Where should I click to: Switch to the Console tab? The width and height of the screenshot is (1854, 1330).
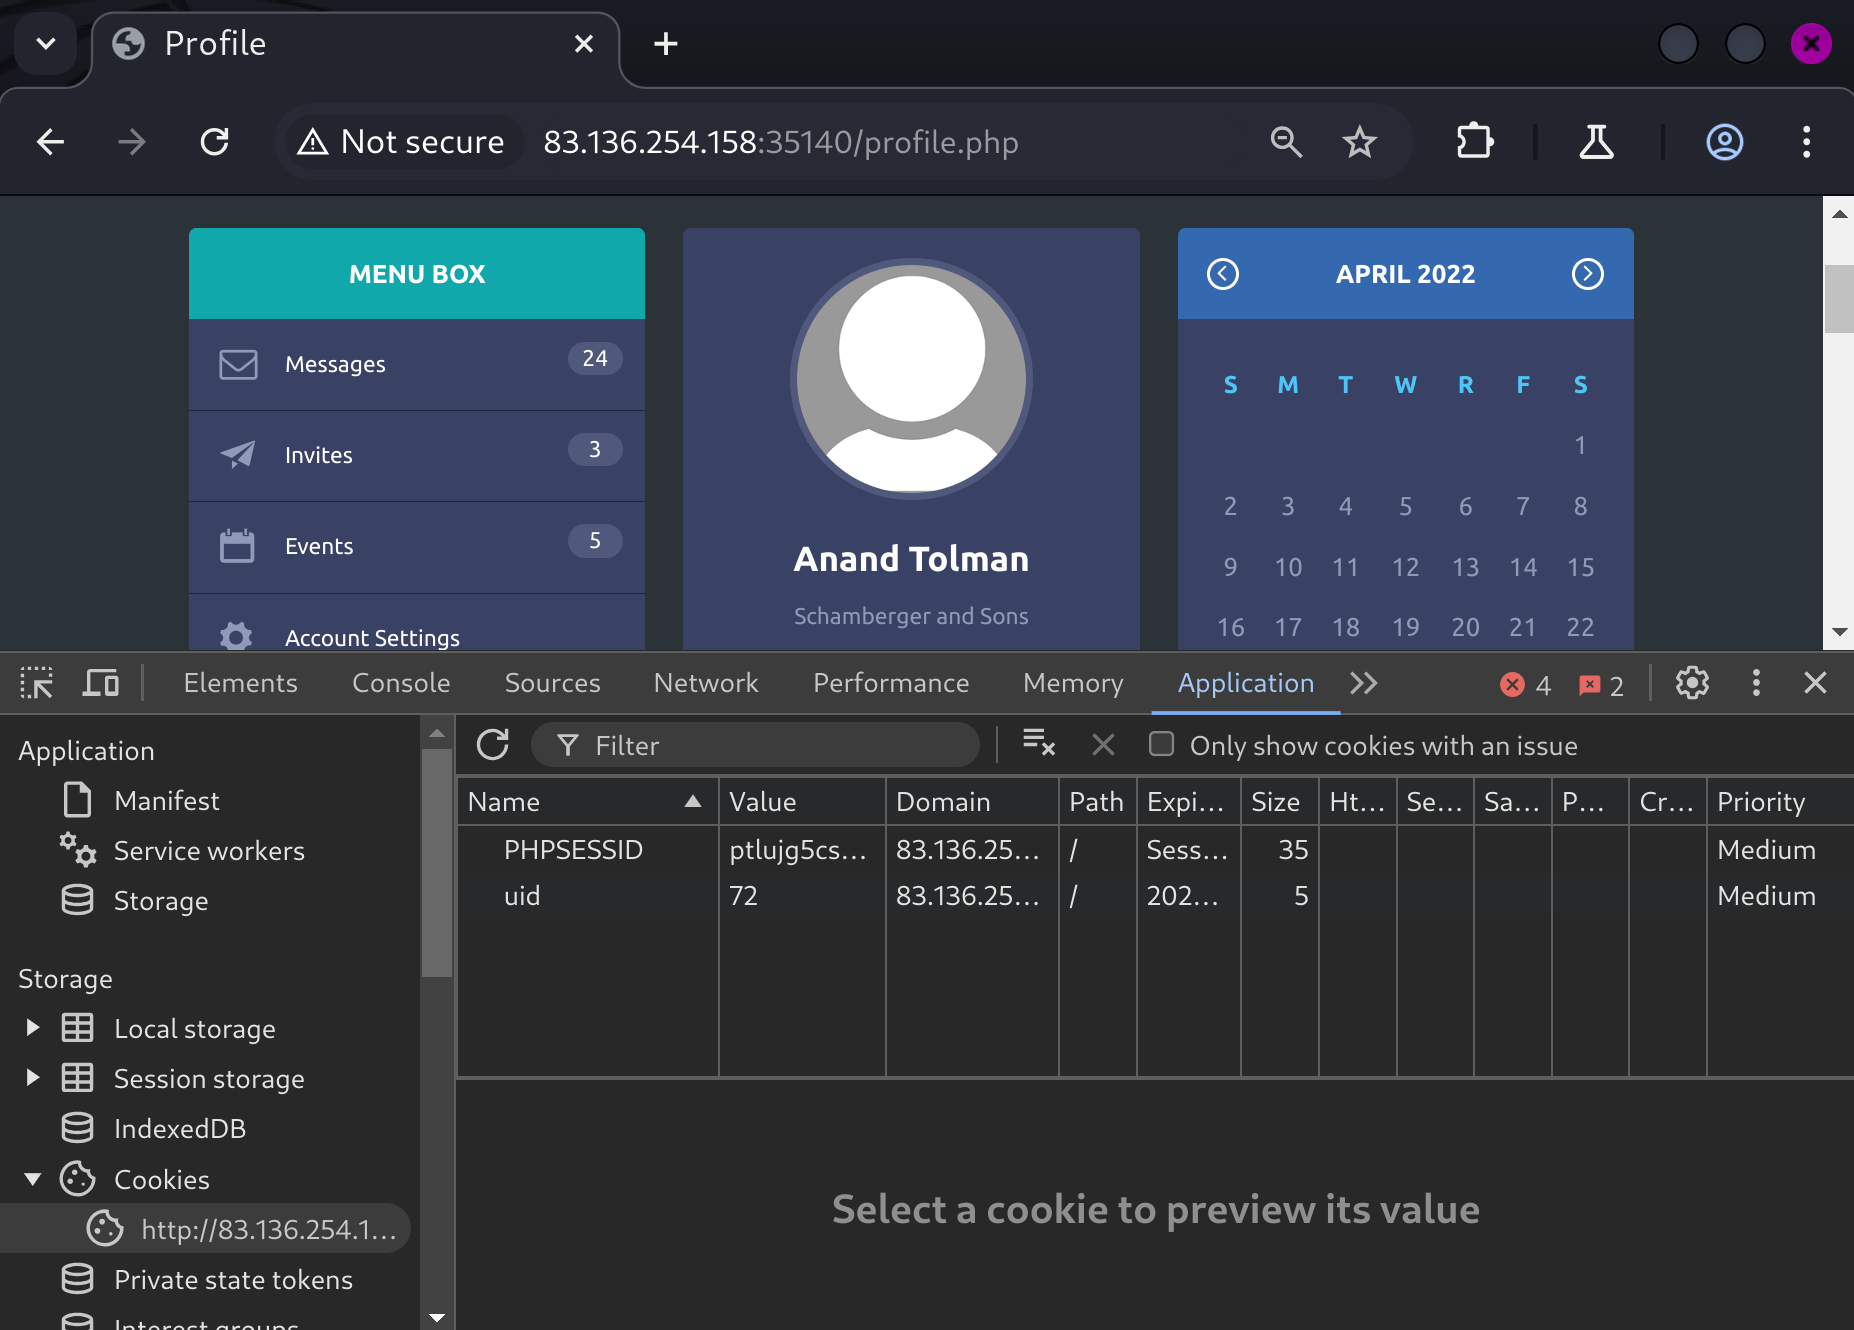tap(401, 683)
